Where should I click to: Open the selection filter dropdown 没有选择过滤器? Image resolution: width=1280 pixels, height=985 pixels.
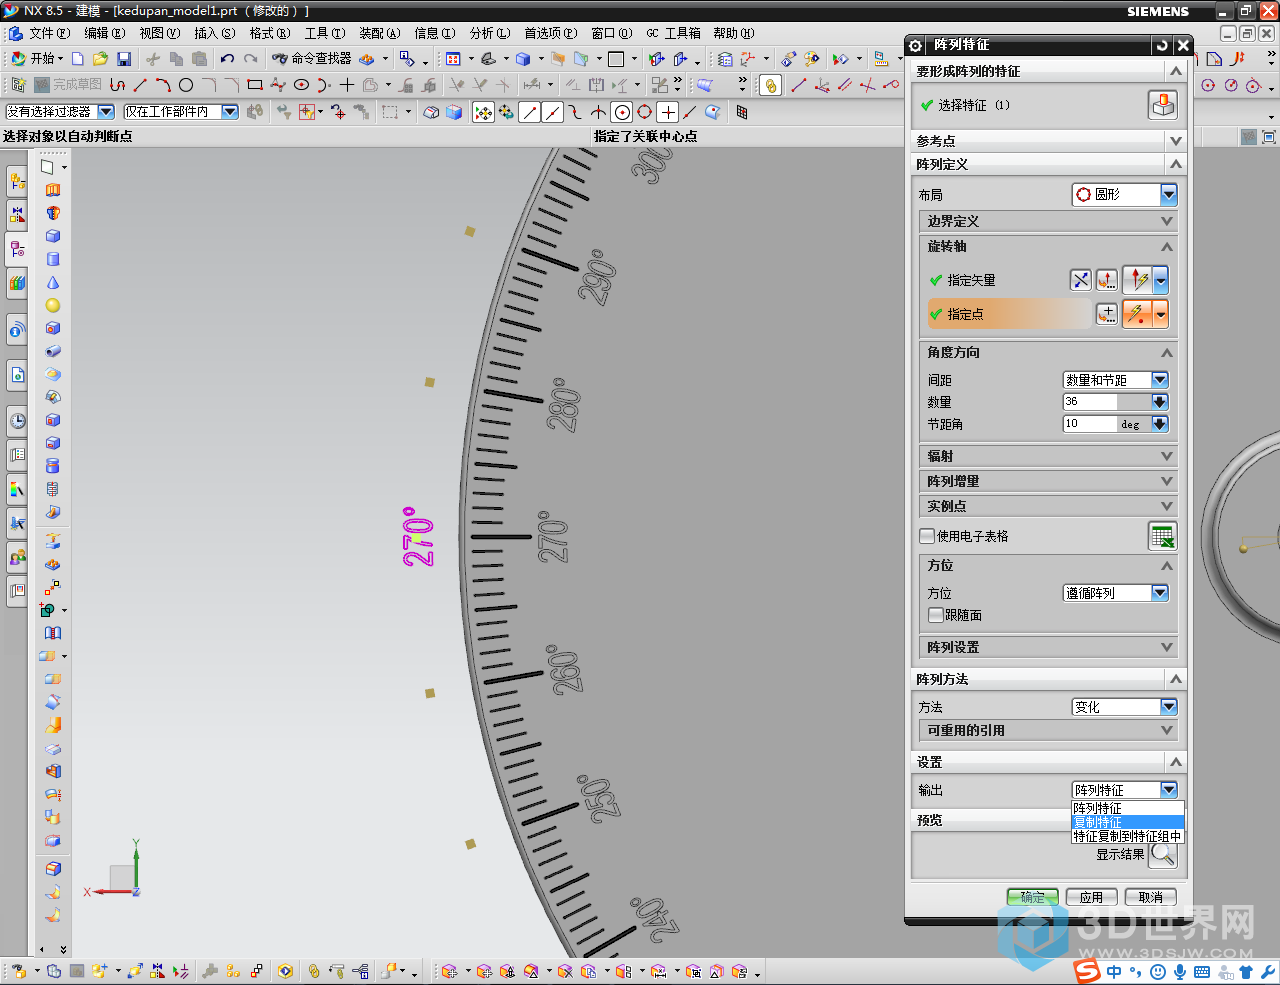60,112
